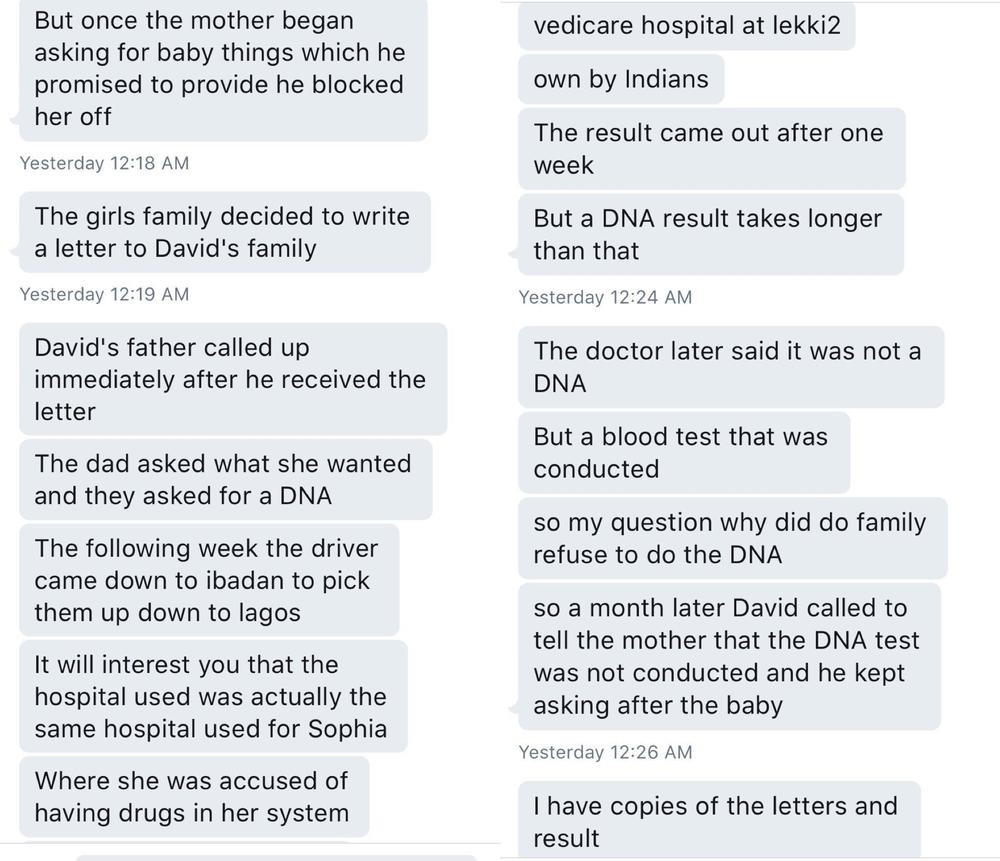Screen dimensions: 1000x861
Task: Tap the 'blocked her off' message bubble
Action: coord(223,69)
